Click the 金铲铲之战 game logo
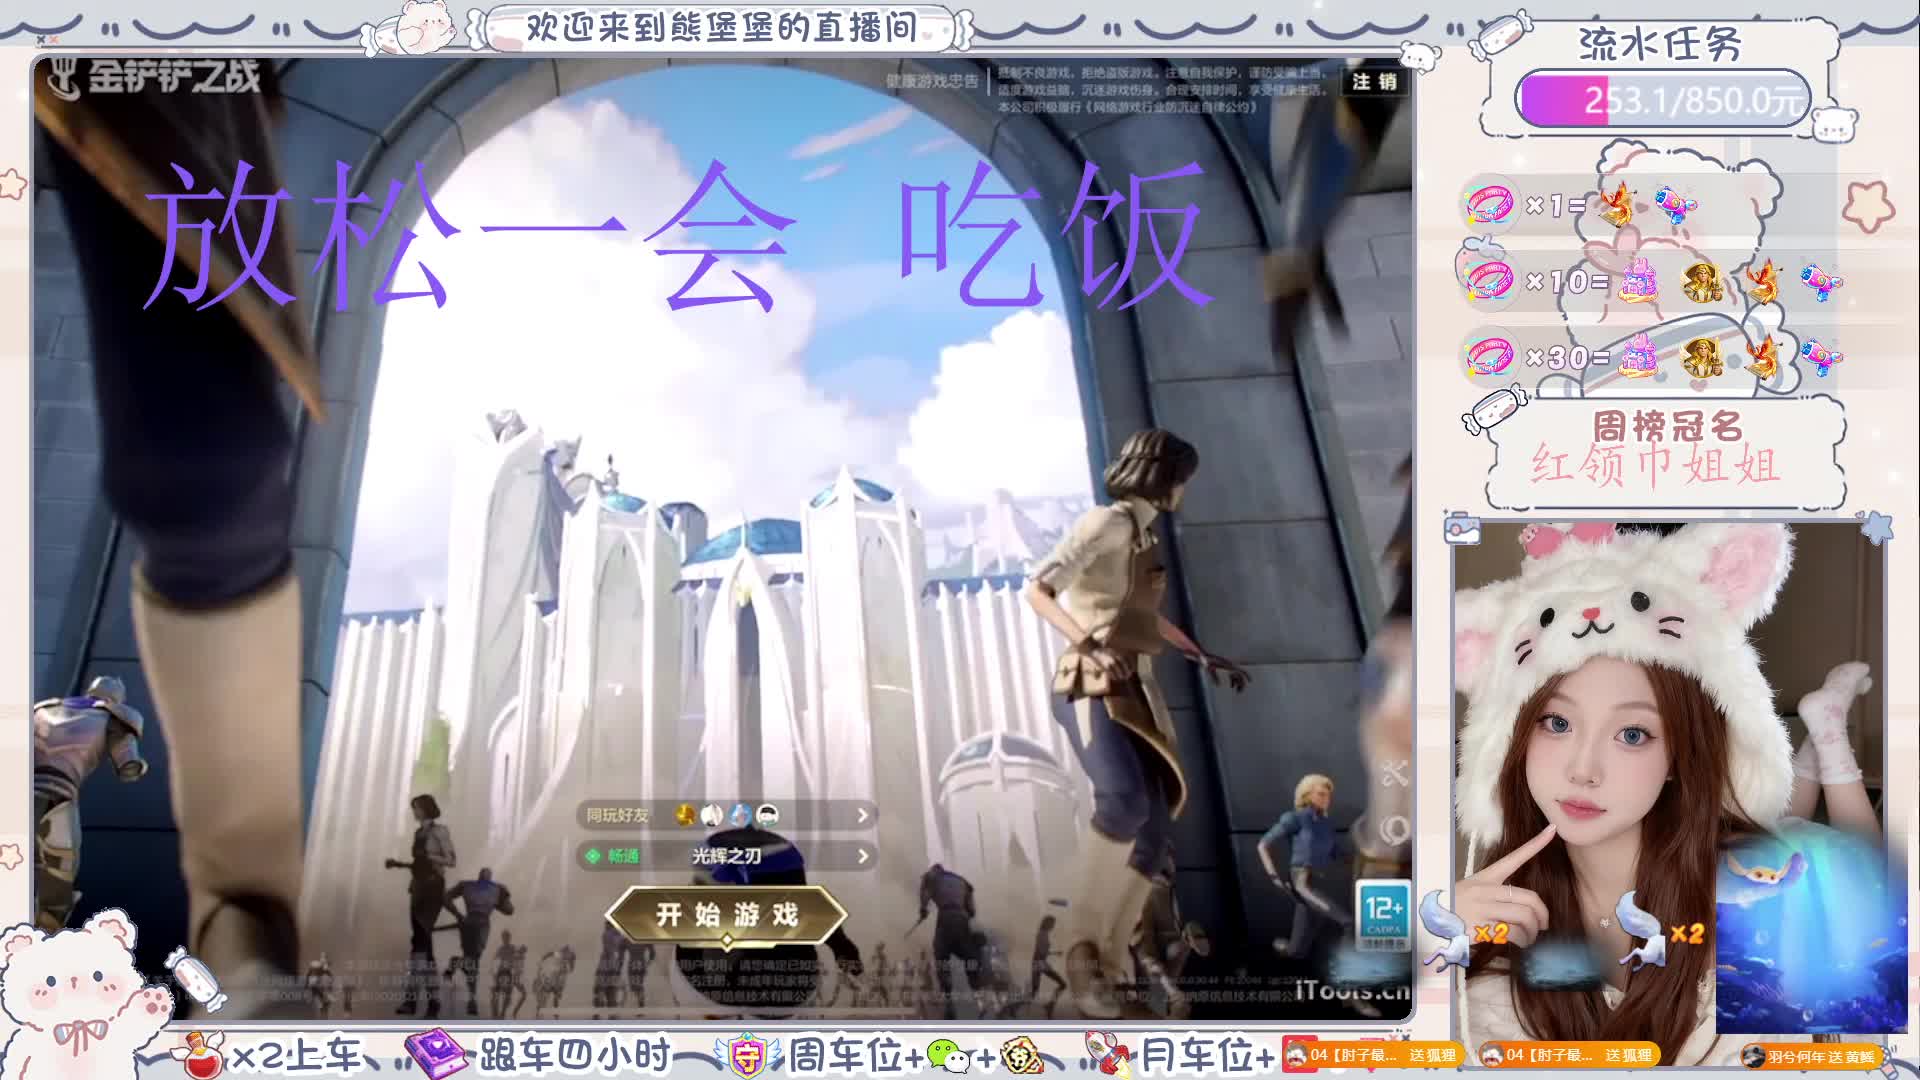The image size is (1920, 1080). pyautogui.click(x=150, y=78)
